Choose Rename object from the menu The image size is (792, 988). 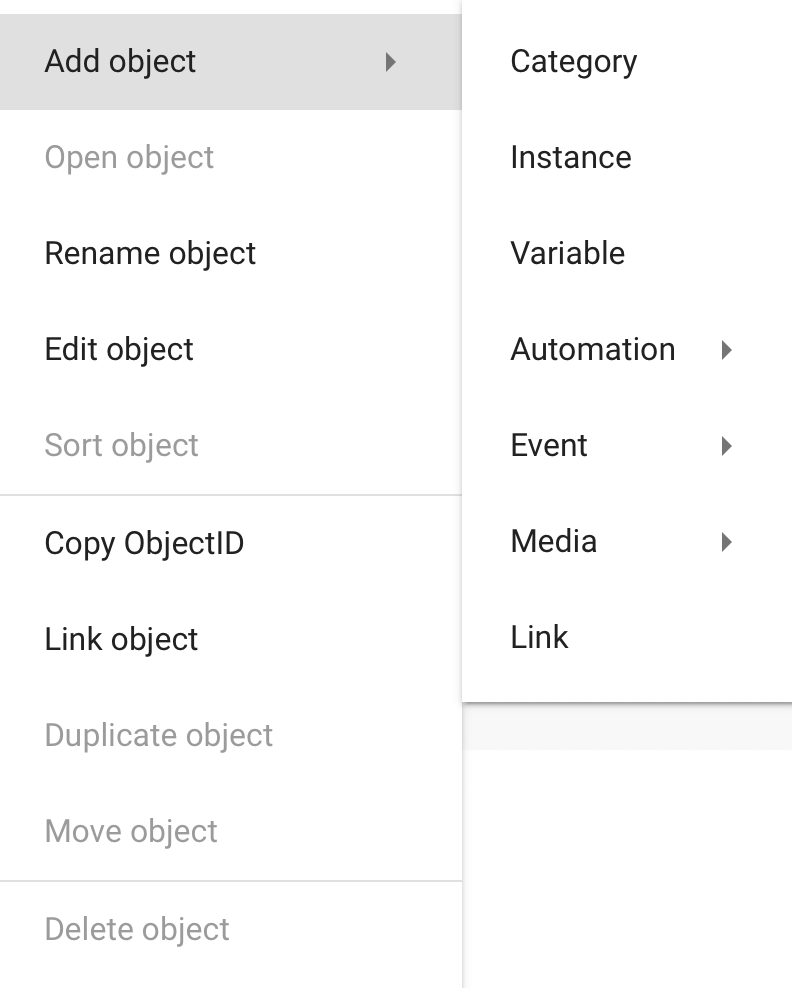(150, 253)
